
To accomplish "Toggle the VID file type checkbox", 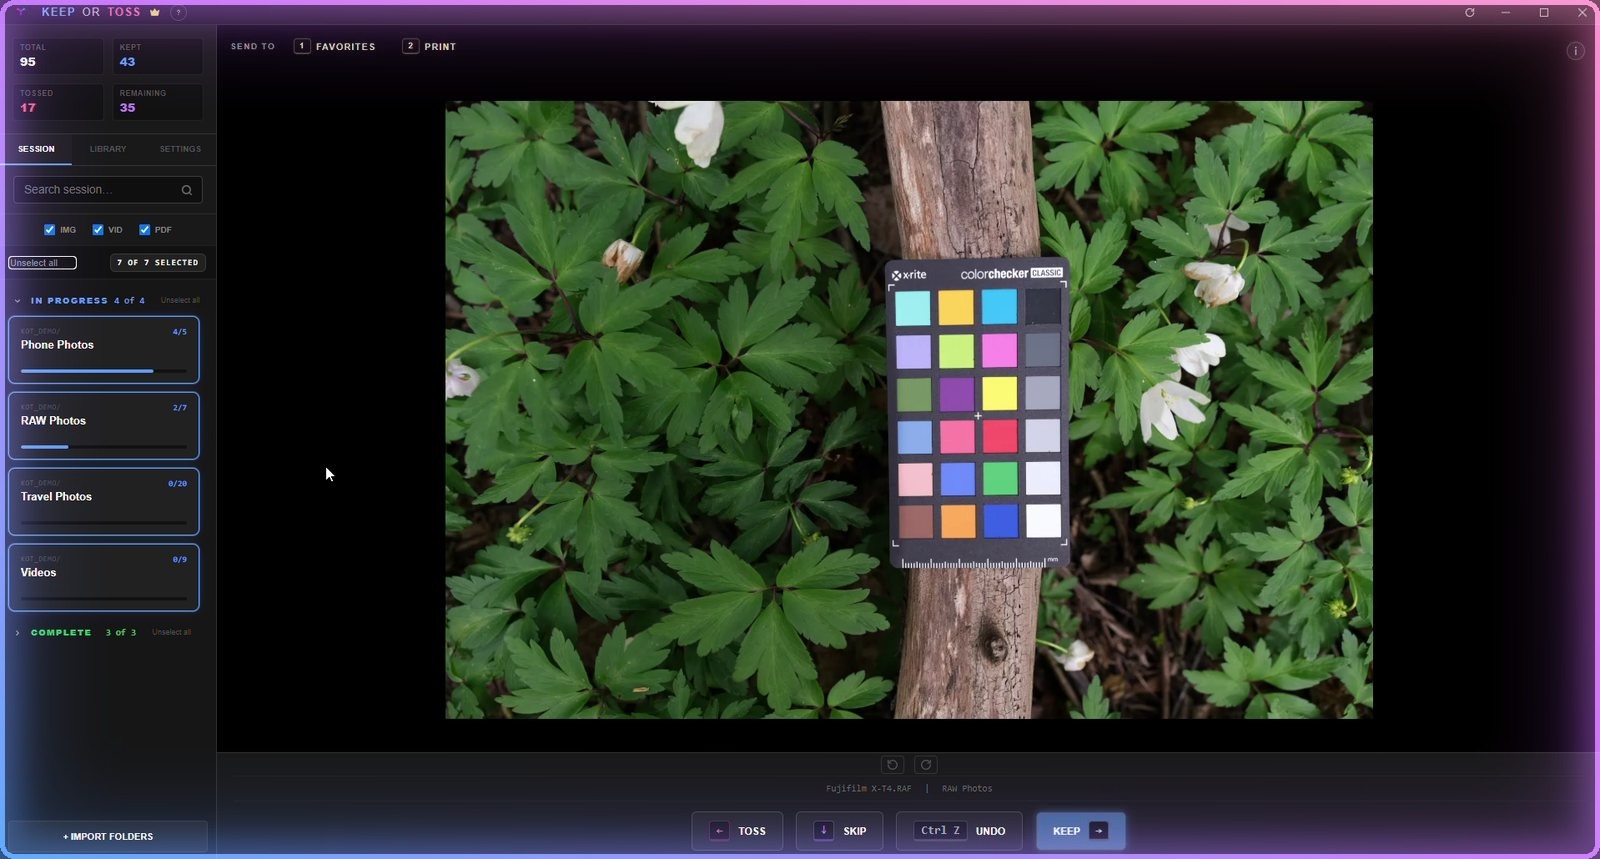I will point(98,230).
